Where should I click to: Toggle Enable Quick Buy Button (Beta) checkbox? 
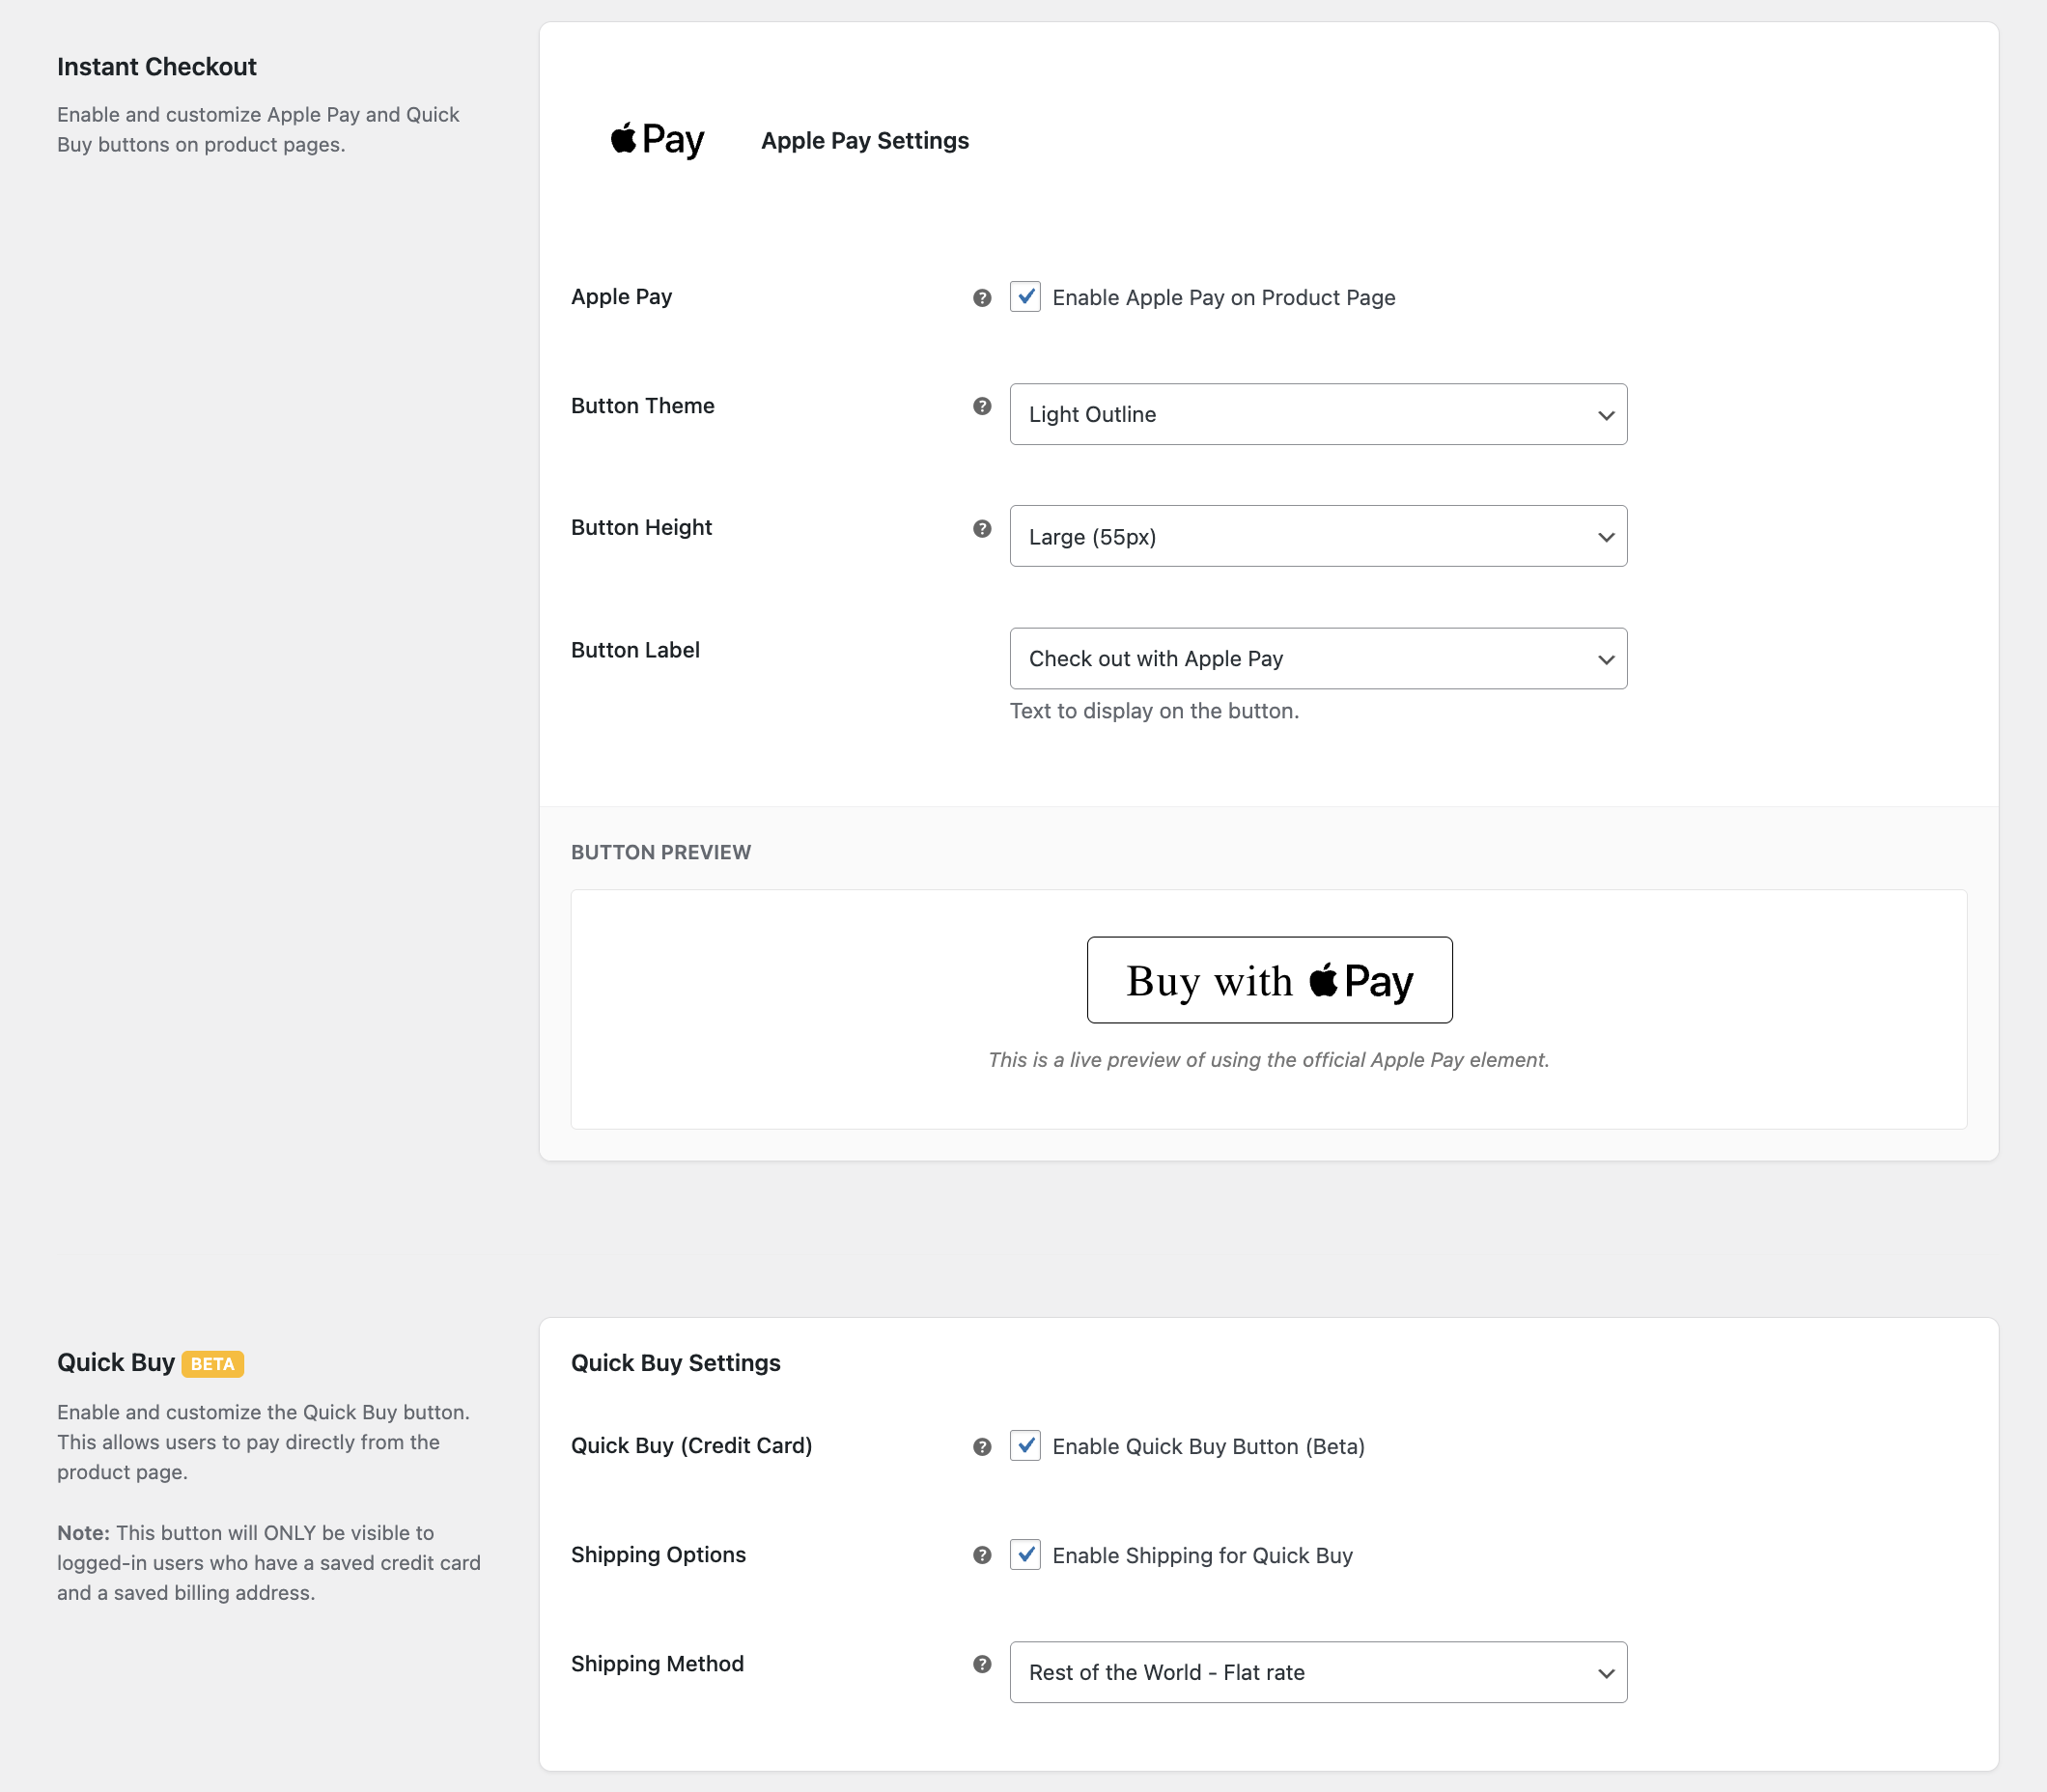pyautogui.click(x=1025, y=1446)
